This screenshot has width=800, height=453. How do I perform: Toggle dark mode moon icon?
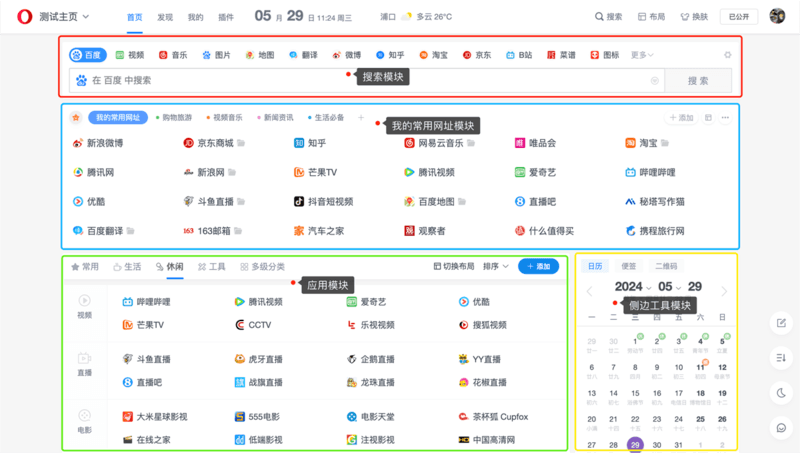781,393
